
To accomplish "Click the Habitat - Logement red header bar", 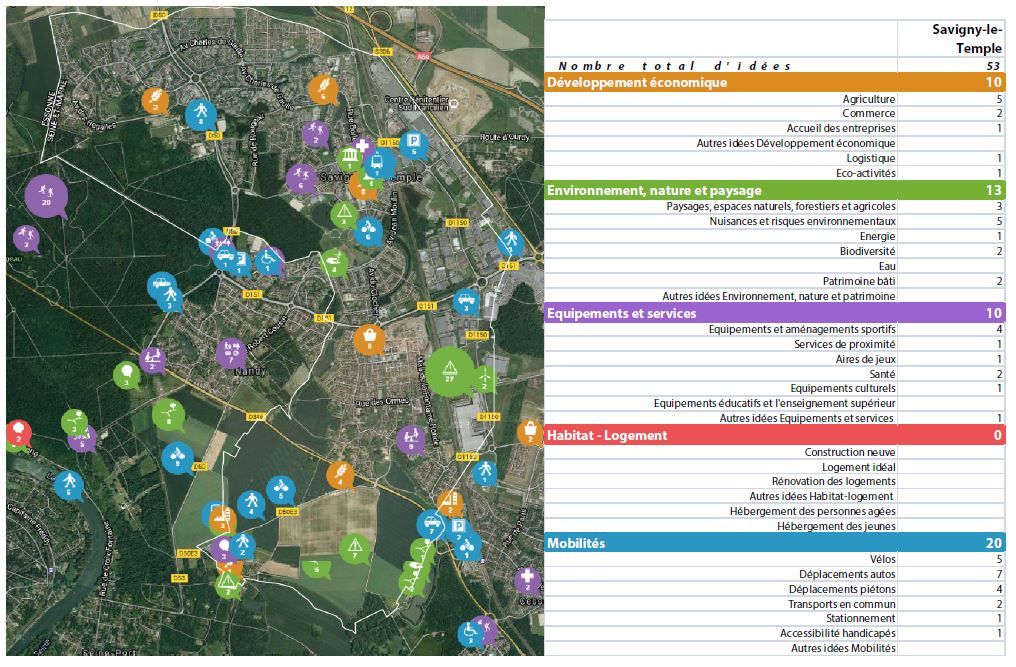I will (775, 435).
